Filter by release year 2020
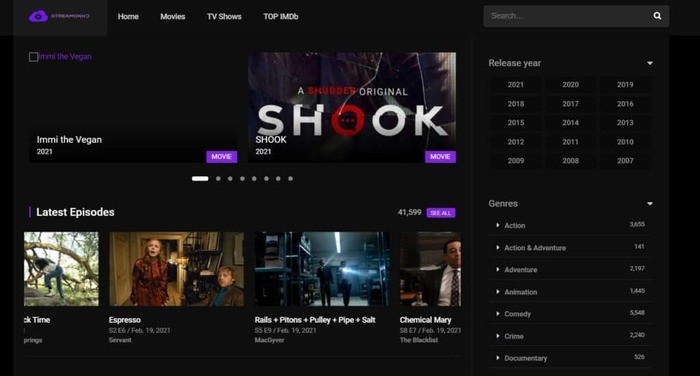Viewport: 700px width, 376px height. pos(571,84)
